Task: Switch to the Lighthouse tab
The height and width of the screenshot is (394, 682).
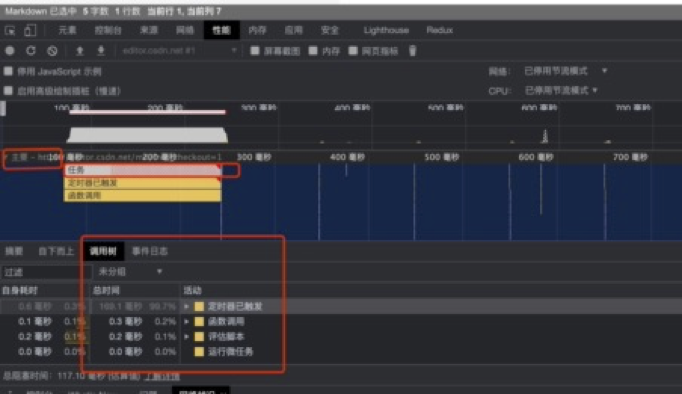Action: point(386,30)
